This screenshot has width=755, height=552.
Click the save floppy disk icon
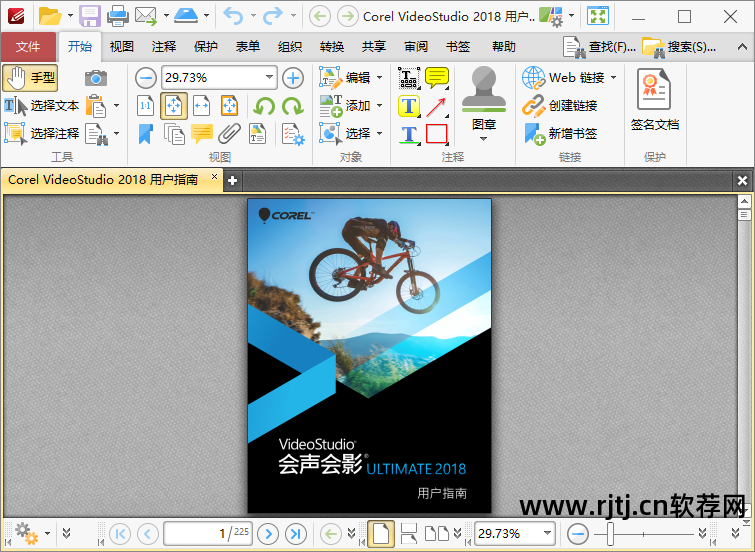tap(90, 16)
